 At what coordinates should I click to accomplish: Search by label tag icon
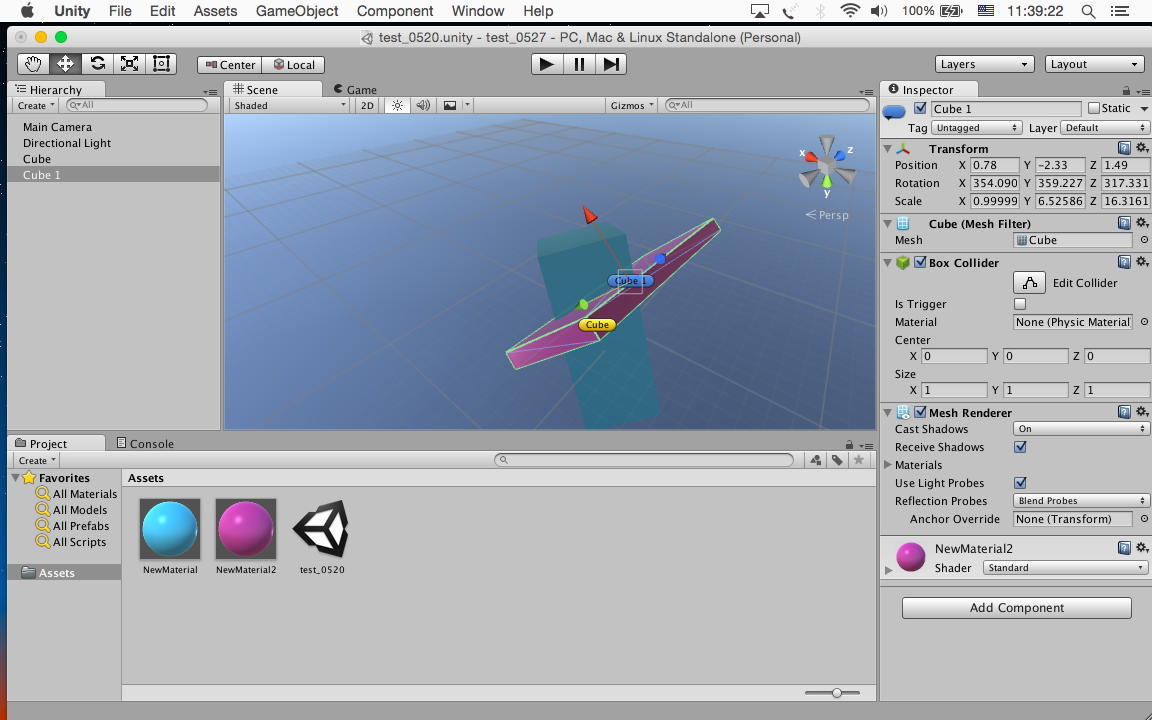tap(837, 460)
